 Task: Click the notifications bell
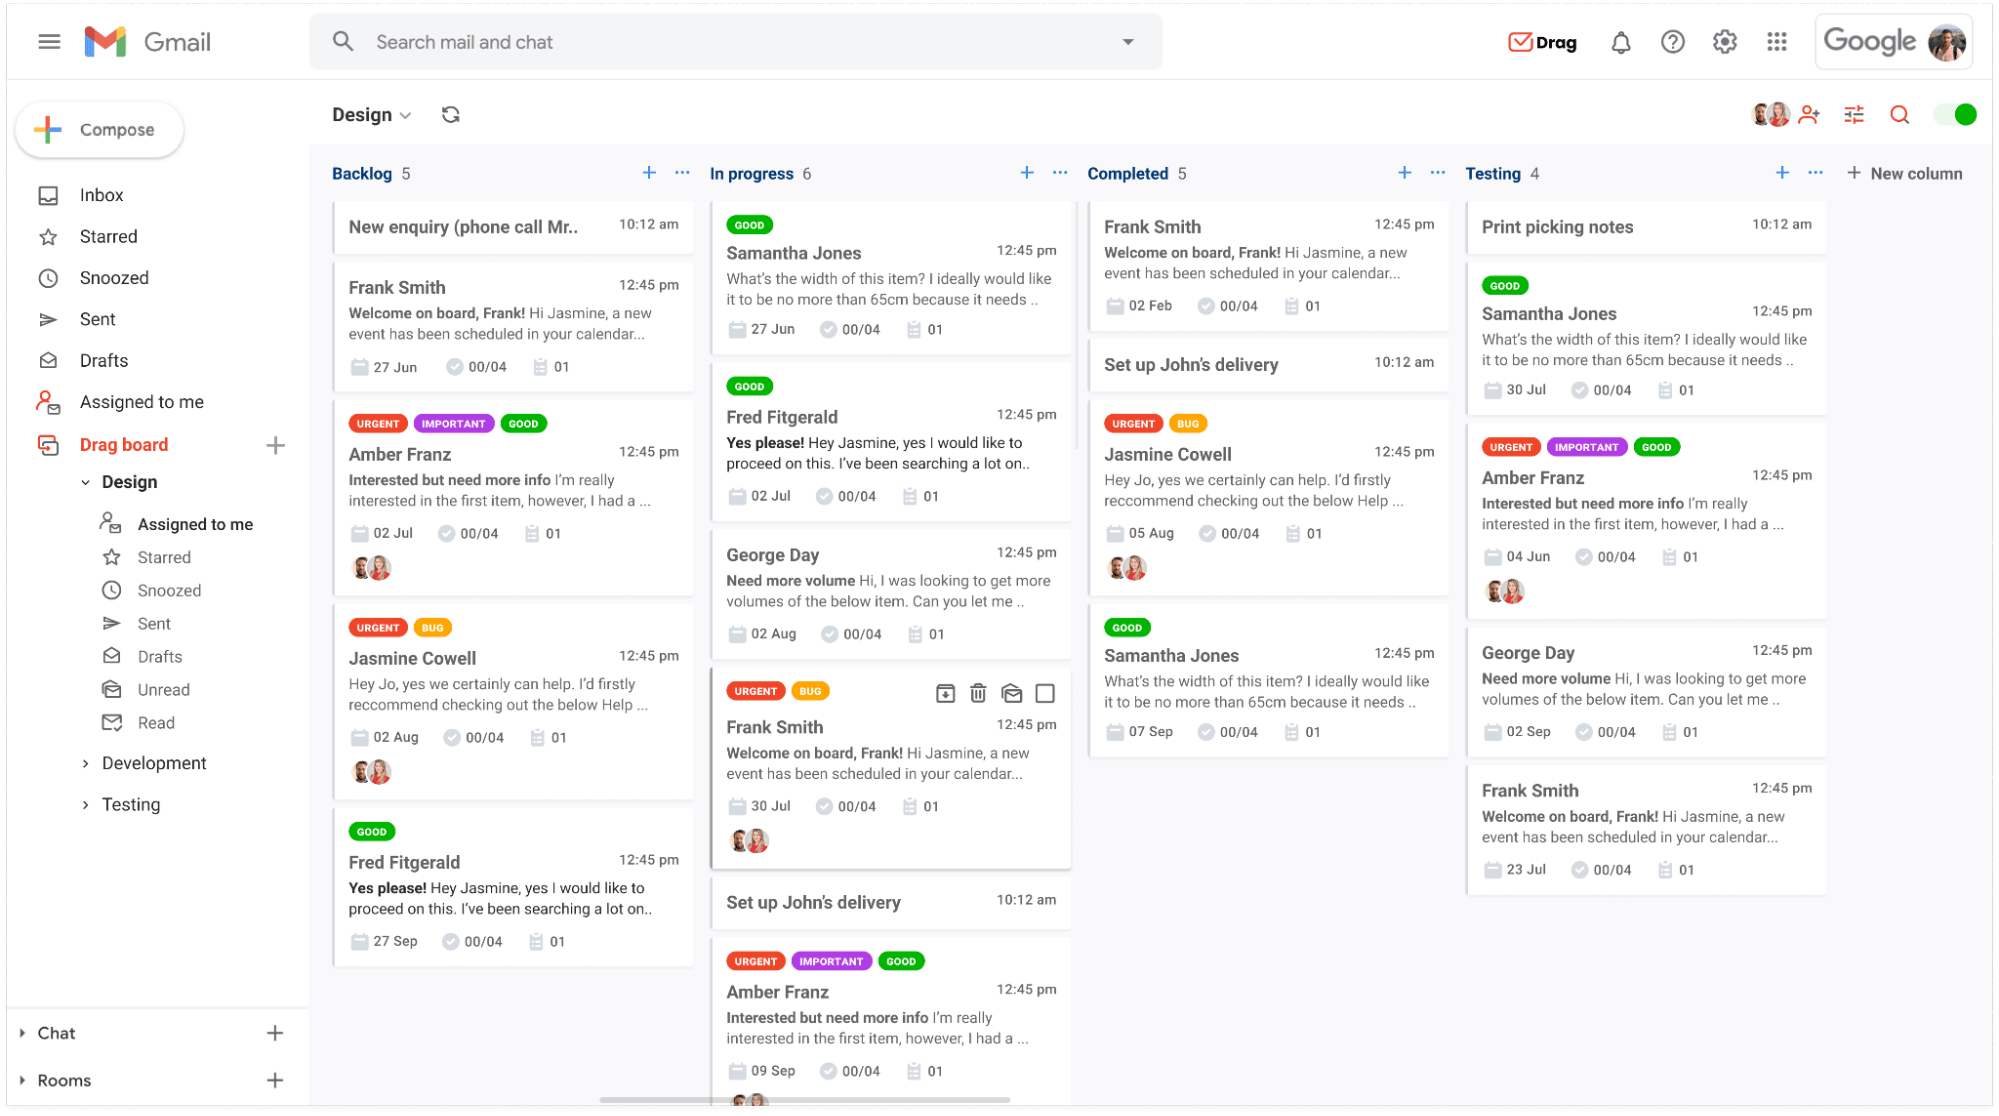[1621, 42]
